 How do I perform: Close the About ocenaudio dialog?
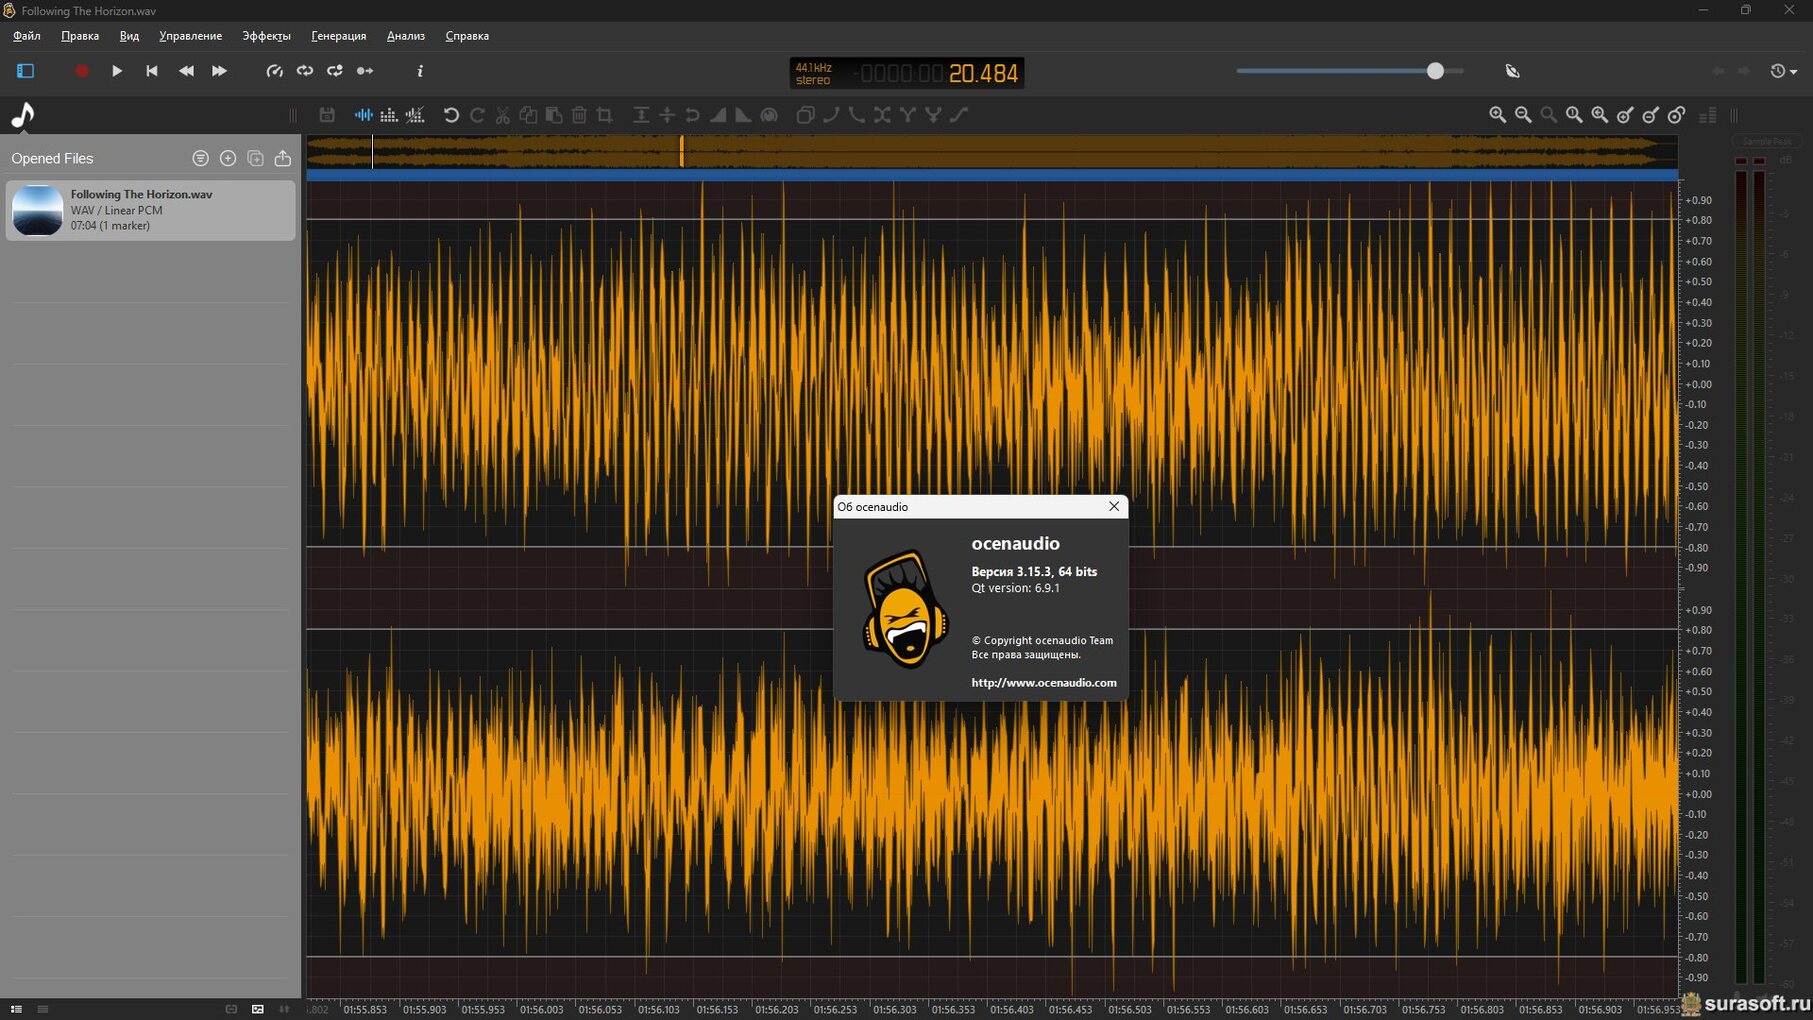(1113, 507)
